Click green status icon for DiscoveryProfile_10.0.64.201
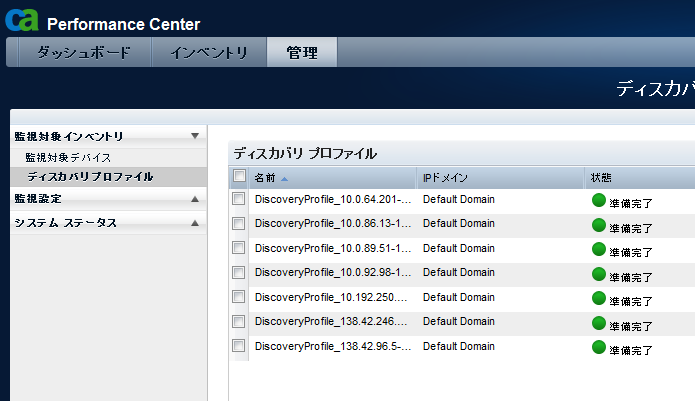Image resolution: width=695 pixels, height=401 pixels. click(599, 200)
